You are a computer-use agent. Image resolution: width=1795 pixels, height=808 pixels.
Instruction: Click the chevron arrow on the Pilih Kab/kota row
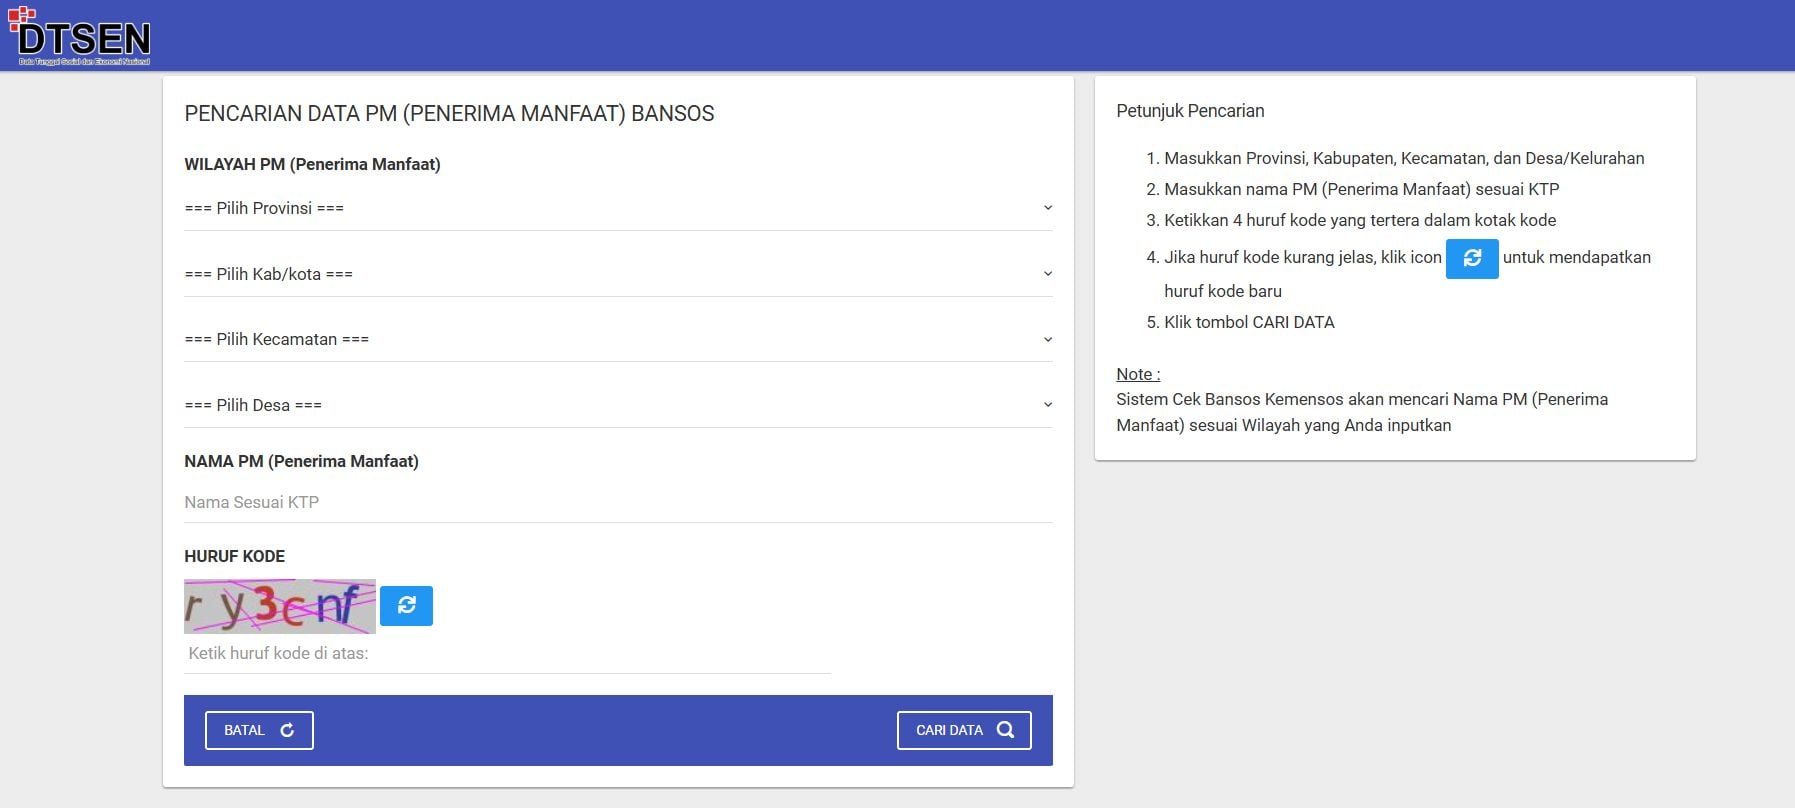click(1047, 274)
